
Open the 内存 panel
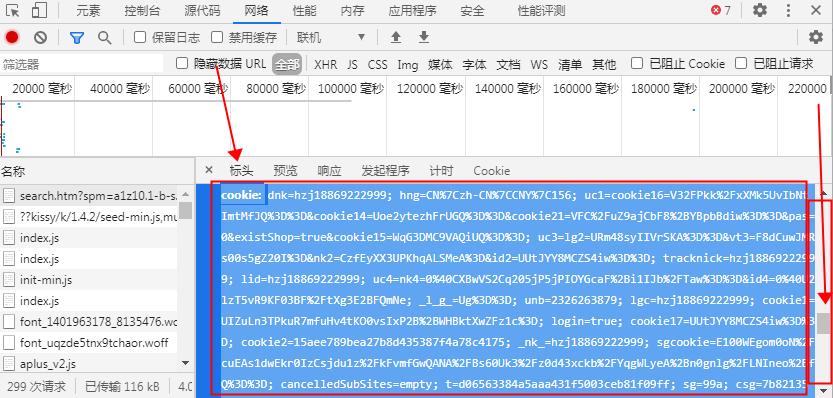353,10
